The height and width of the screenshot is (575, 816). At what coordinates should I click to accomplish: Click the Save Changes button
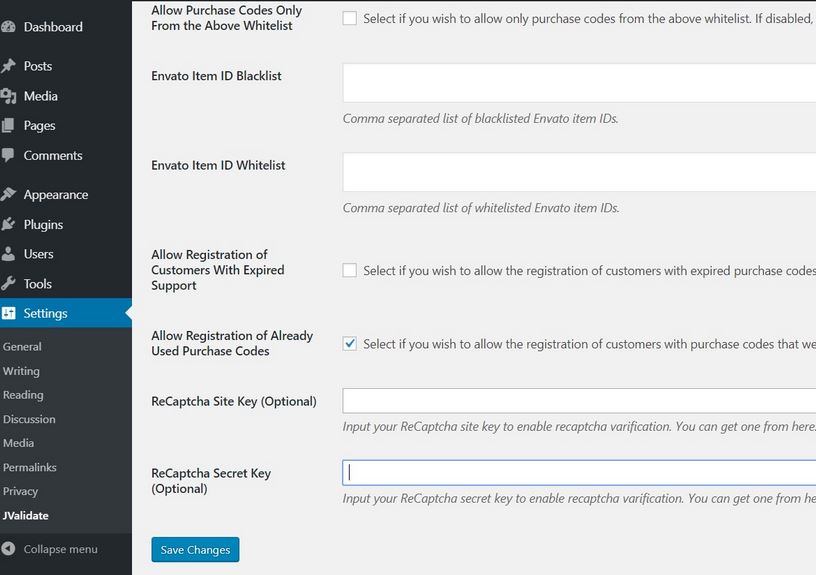pos(195,550)
